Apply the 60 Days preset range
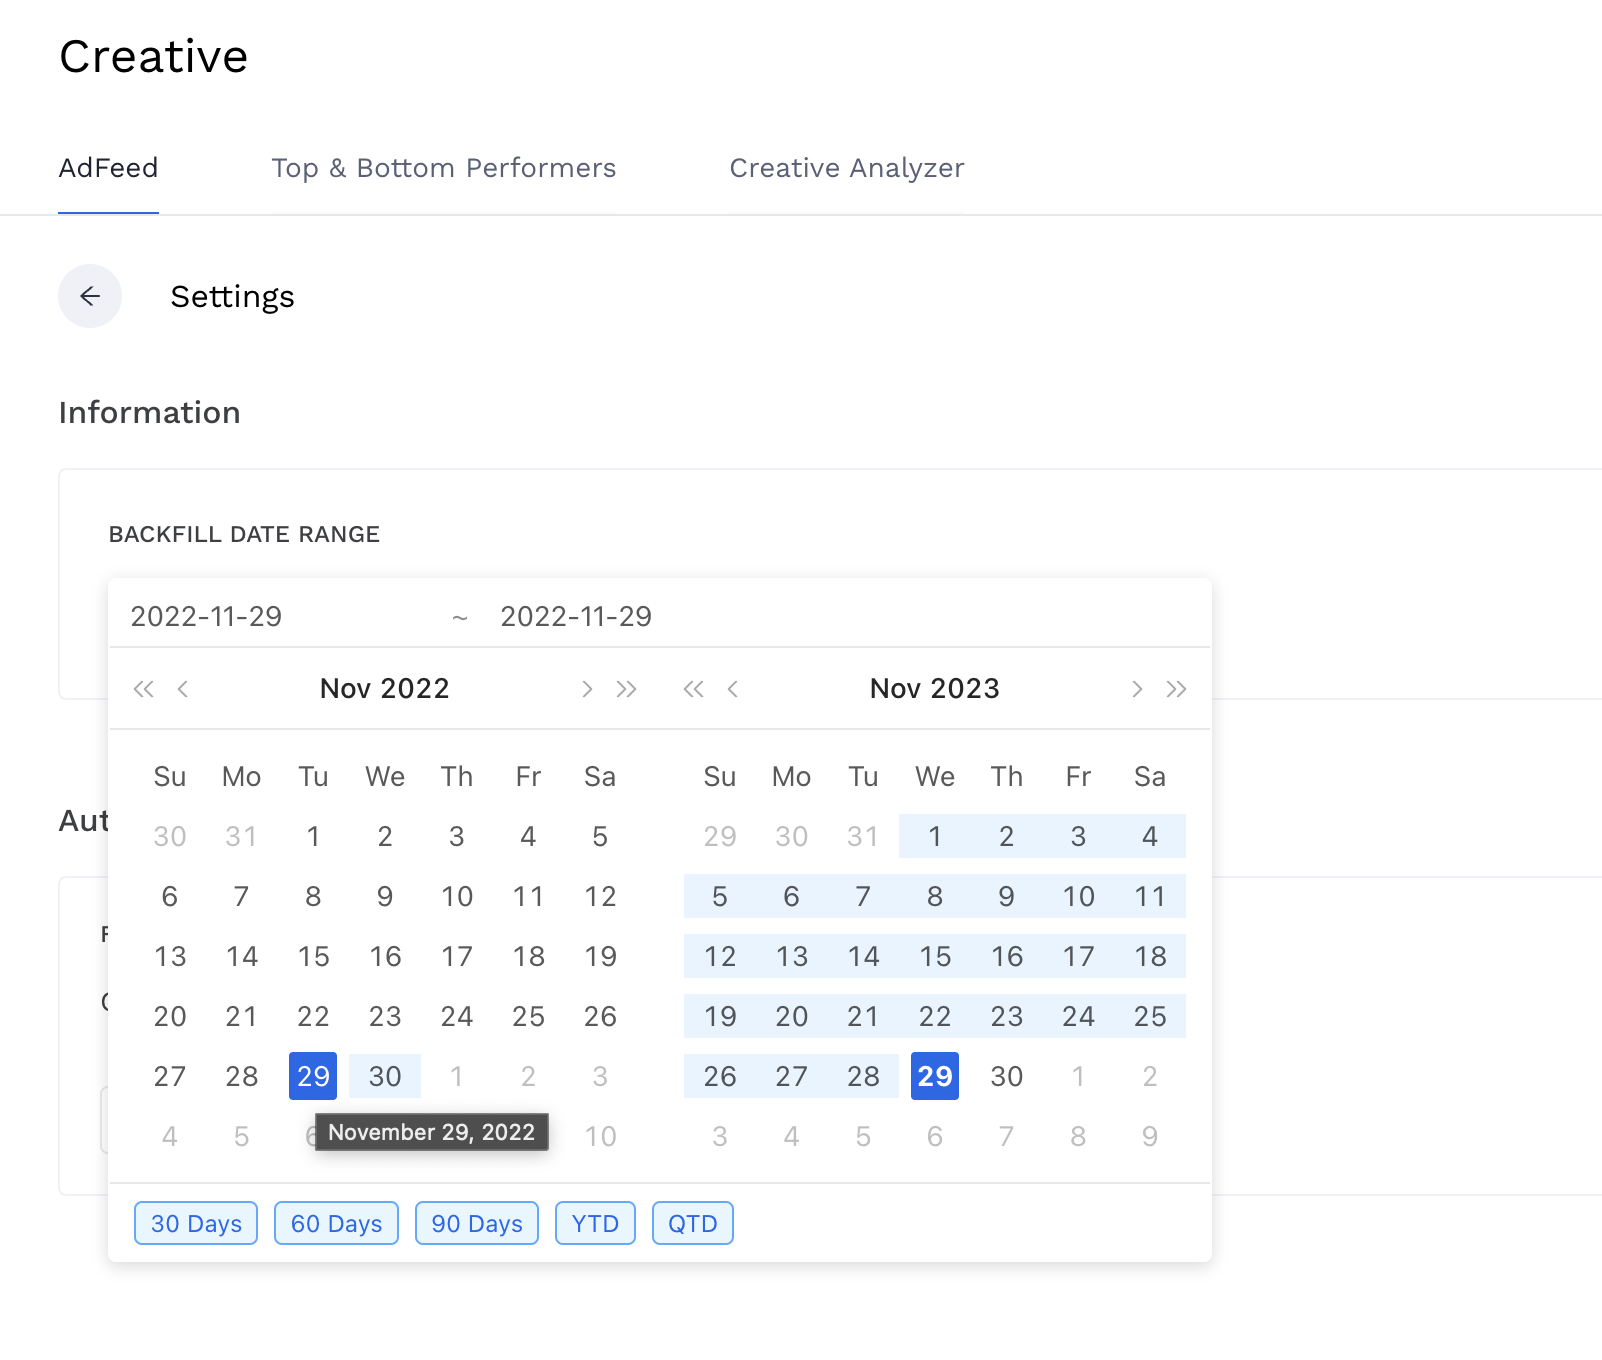 pyautogui.click(x=335, y=1222)
